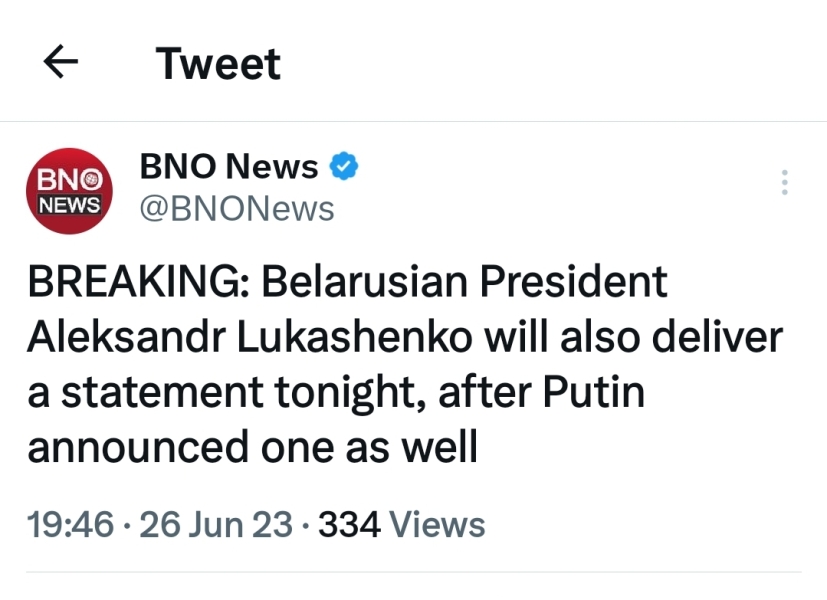827x600 pixels.
Task: Open the BNO News display name
Action: pos(229,167)
